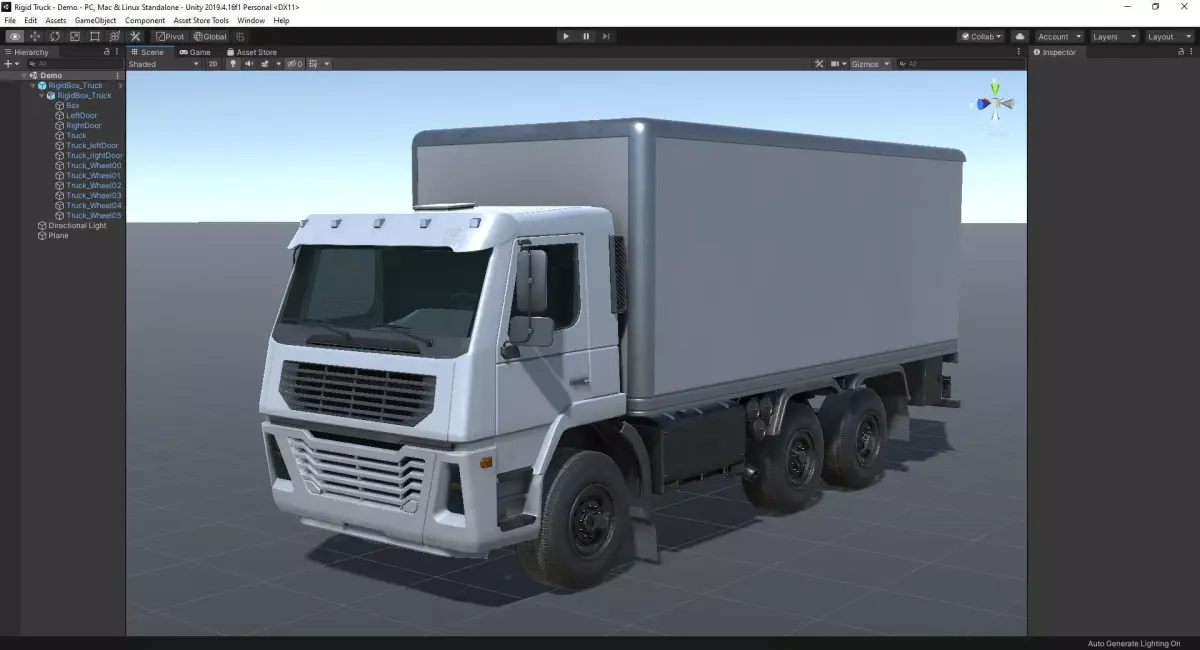Click the scene audio toggle icon
Image resolution: width=1200 pixels, height=650 pixels.
248,63
